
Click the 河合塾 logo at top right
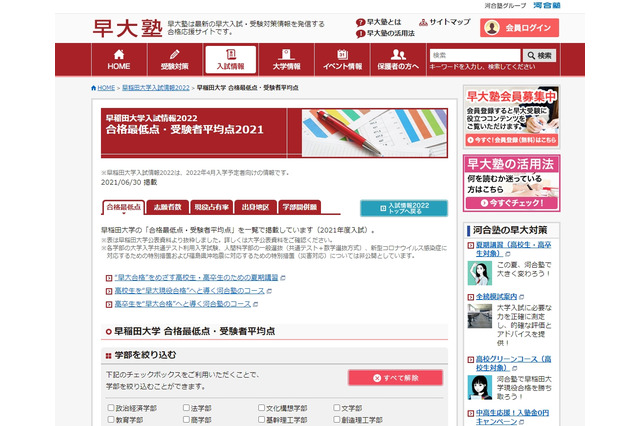click(x=547, y=5)
